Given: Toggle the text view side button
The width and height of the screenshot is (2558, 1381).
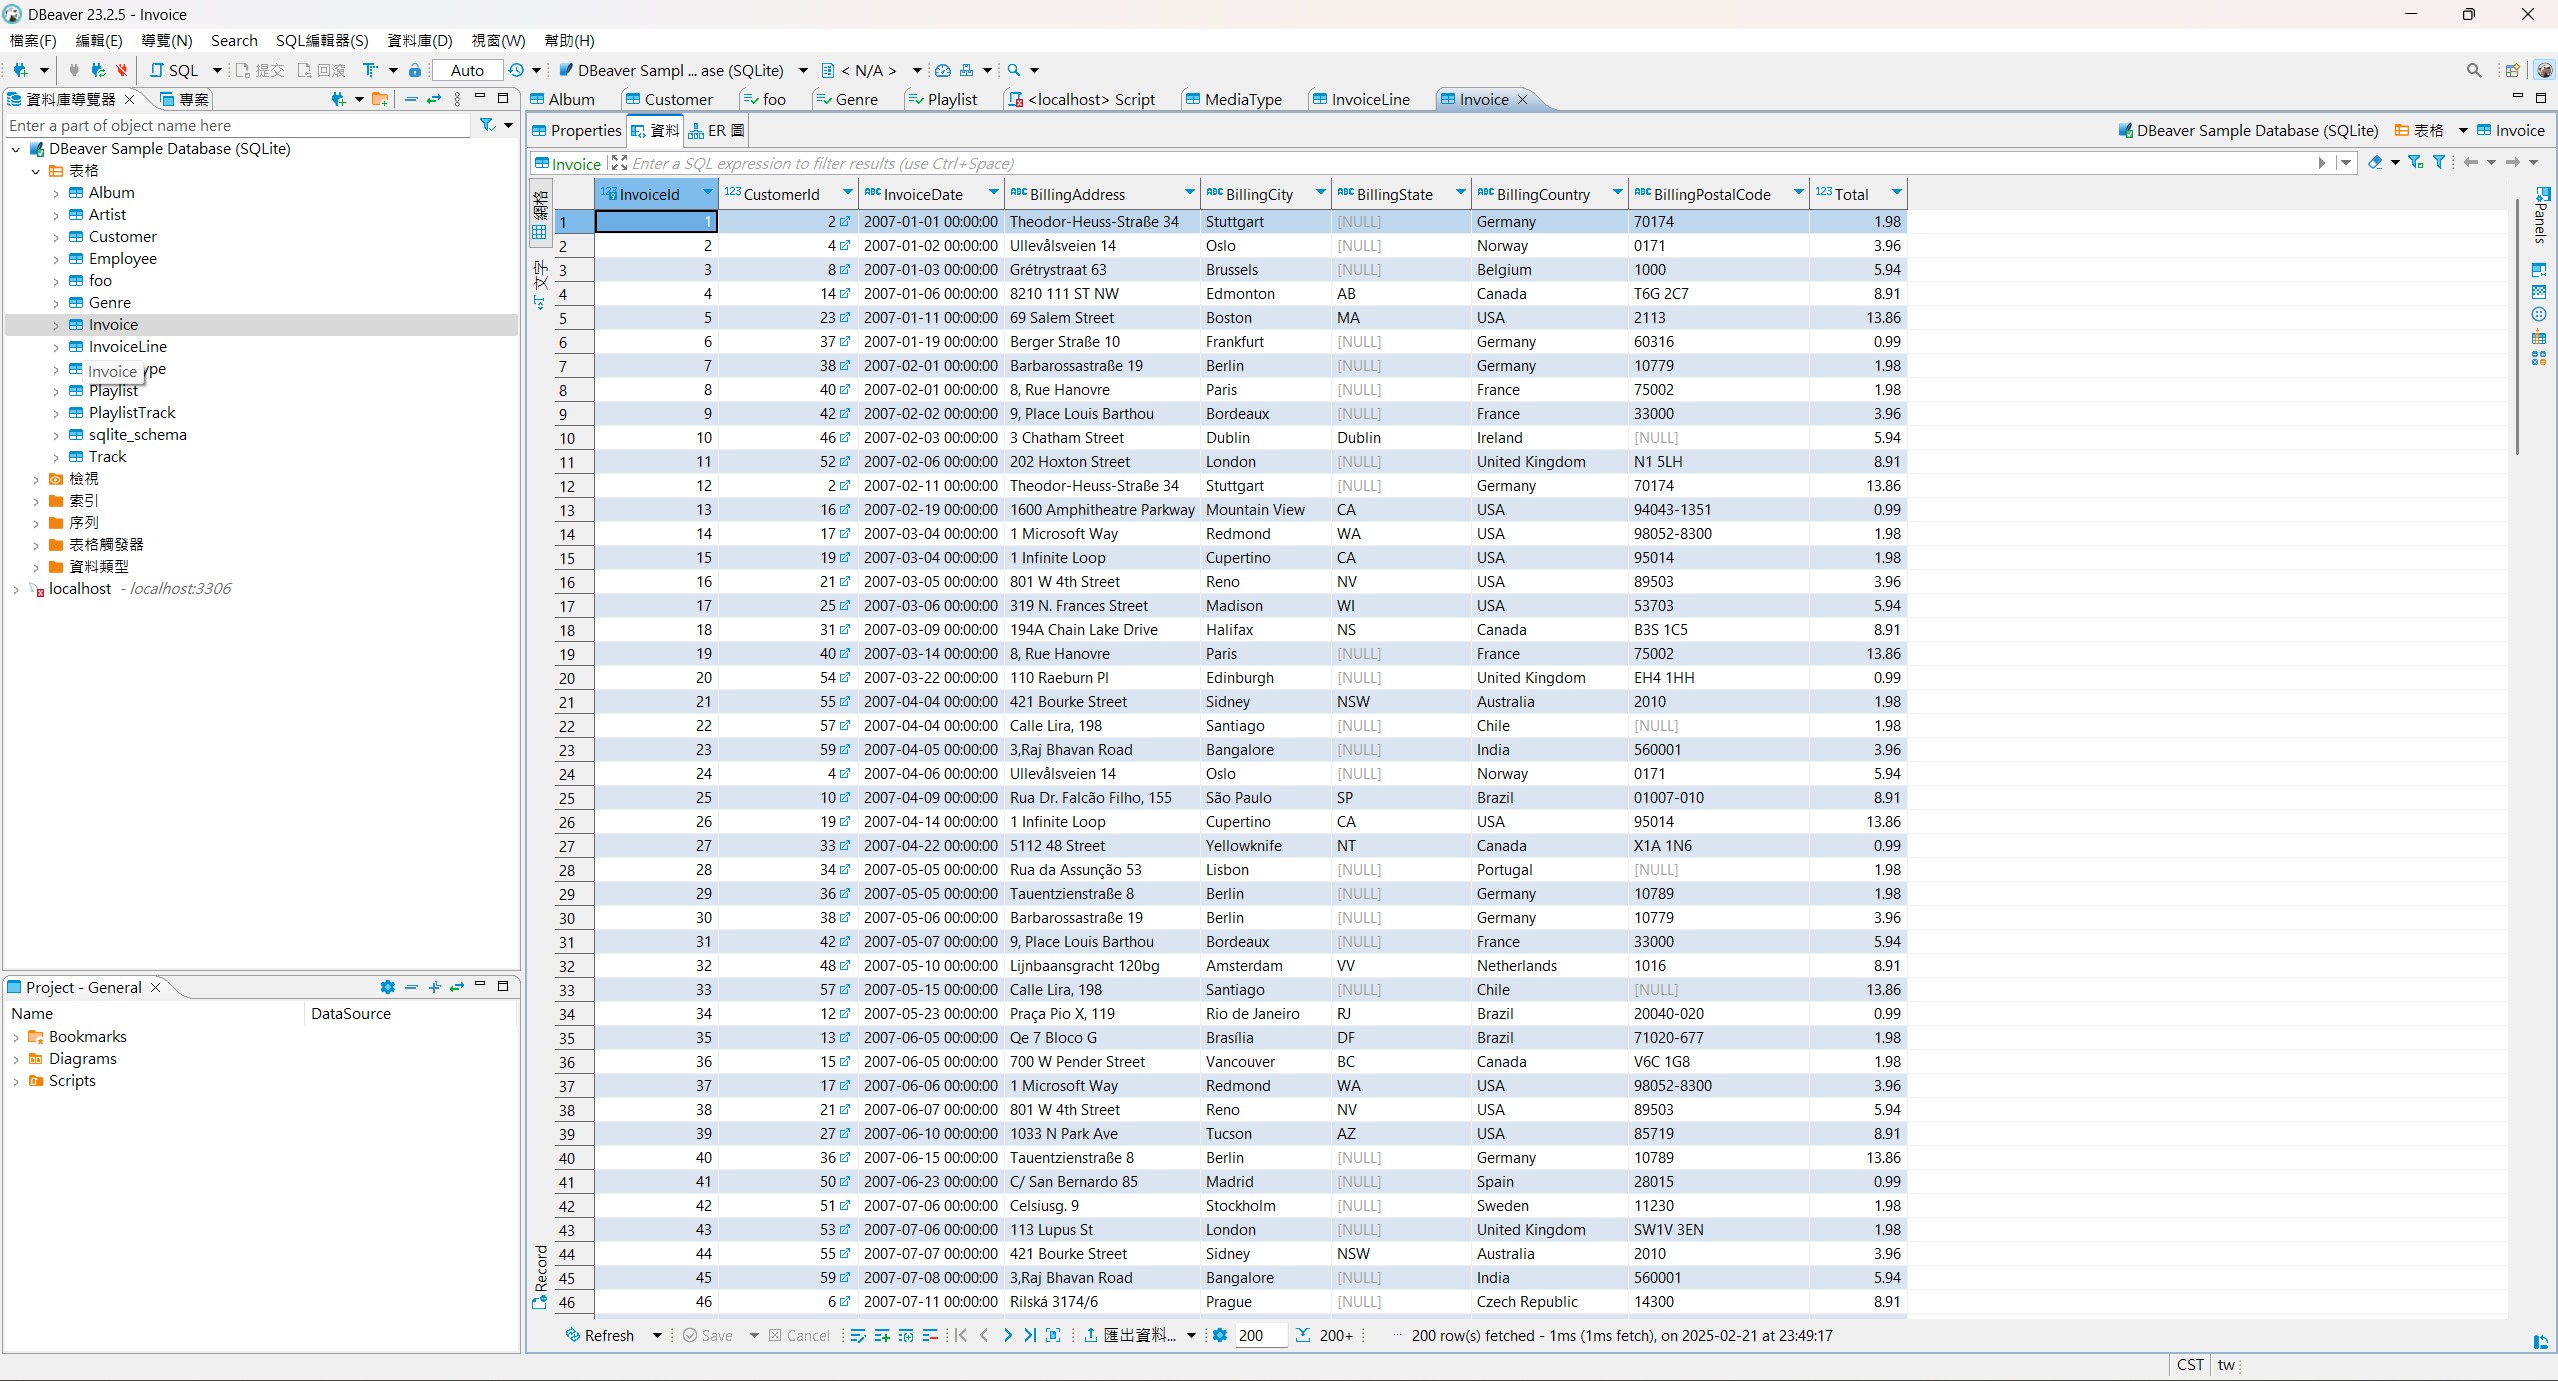Looking at the screenshot, I should coord(540,285).
